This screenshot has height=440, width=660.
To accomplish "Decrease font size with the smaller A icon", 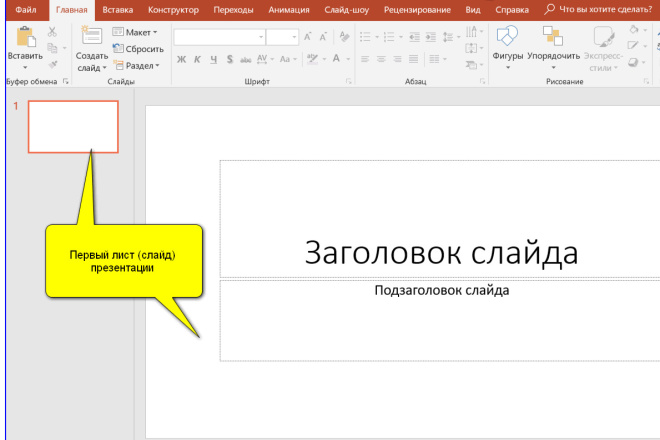I will point(323,37).
